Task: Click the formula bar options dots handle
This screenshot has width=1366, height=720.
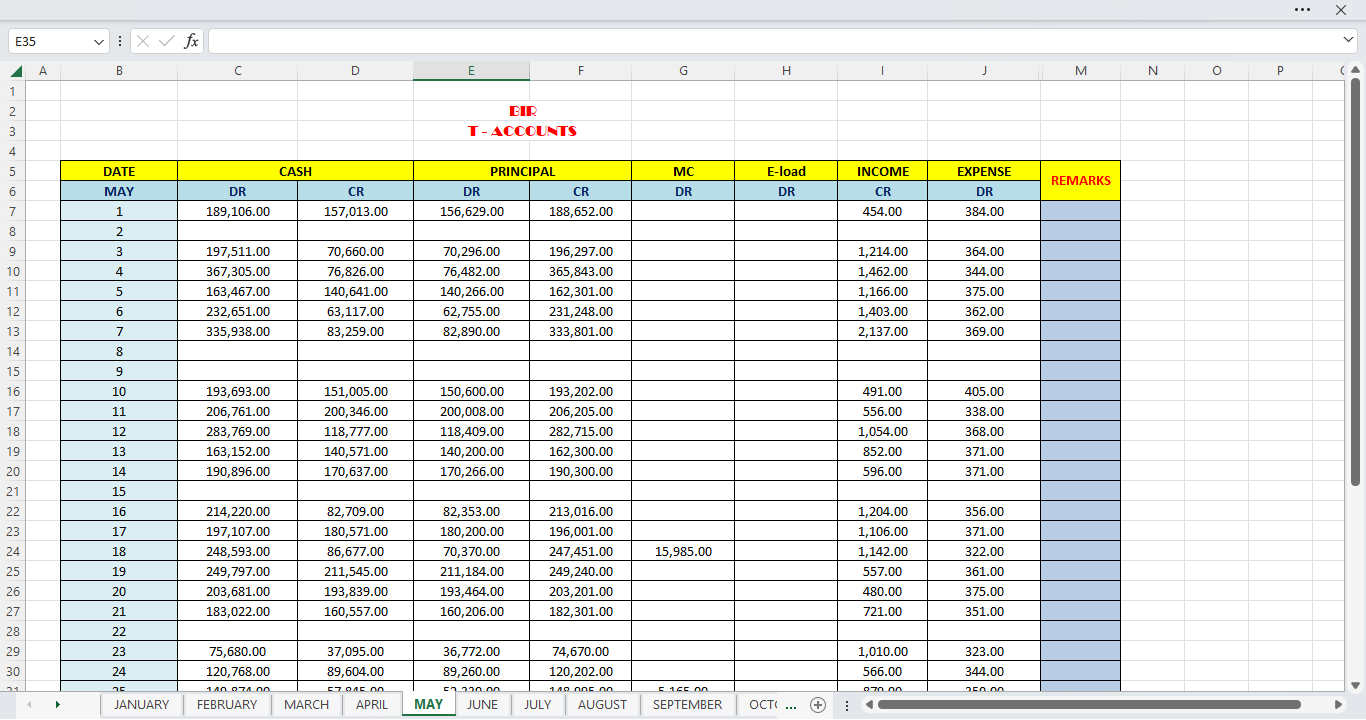Action: pos(120,41)
